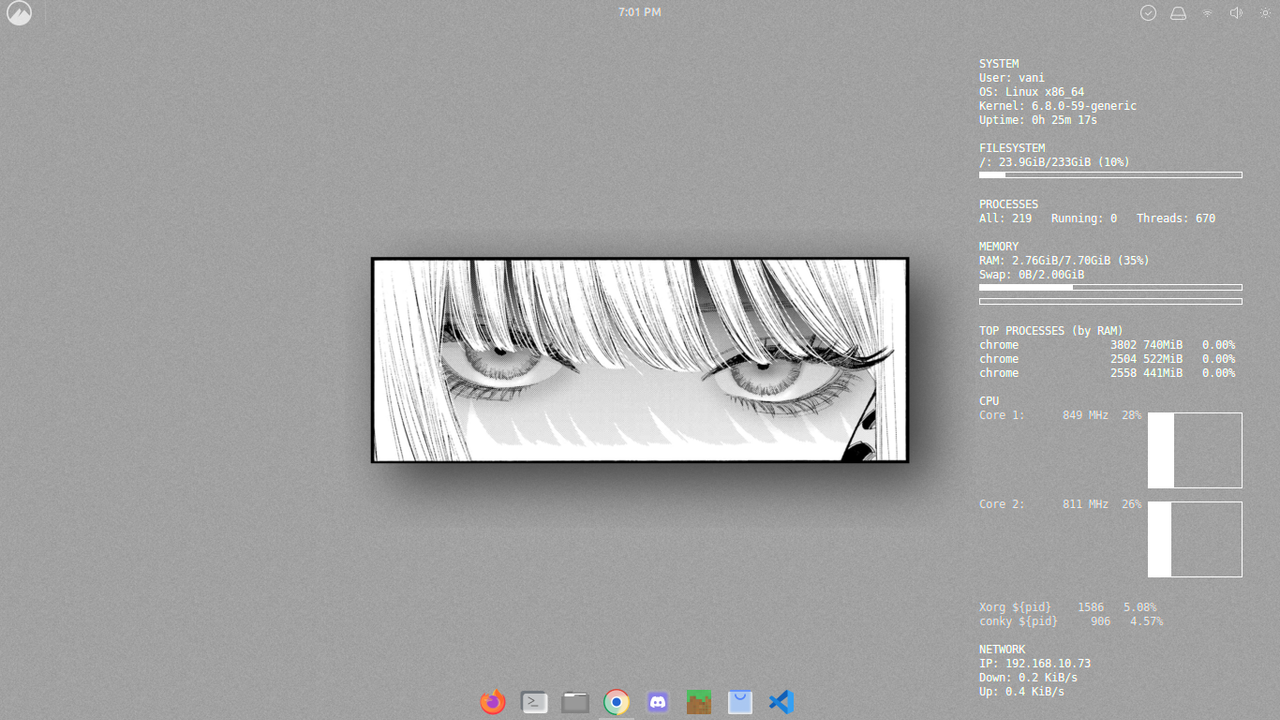Click the 'Uptime: 0h 25m 17s' line
This screenshot has height=720, width=1280.
tap(1038, 120)
